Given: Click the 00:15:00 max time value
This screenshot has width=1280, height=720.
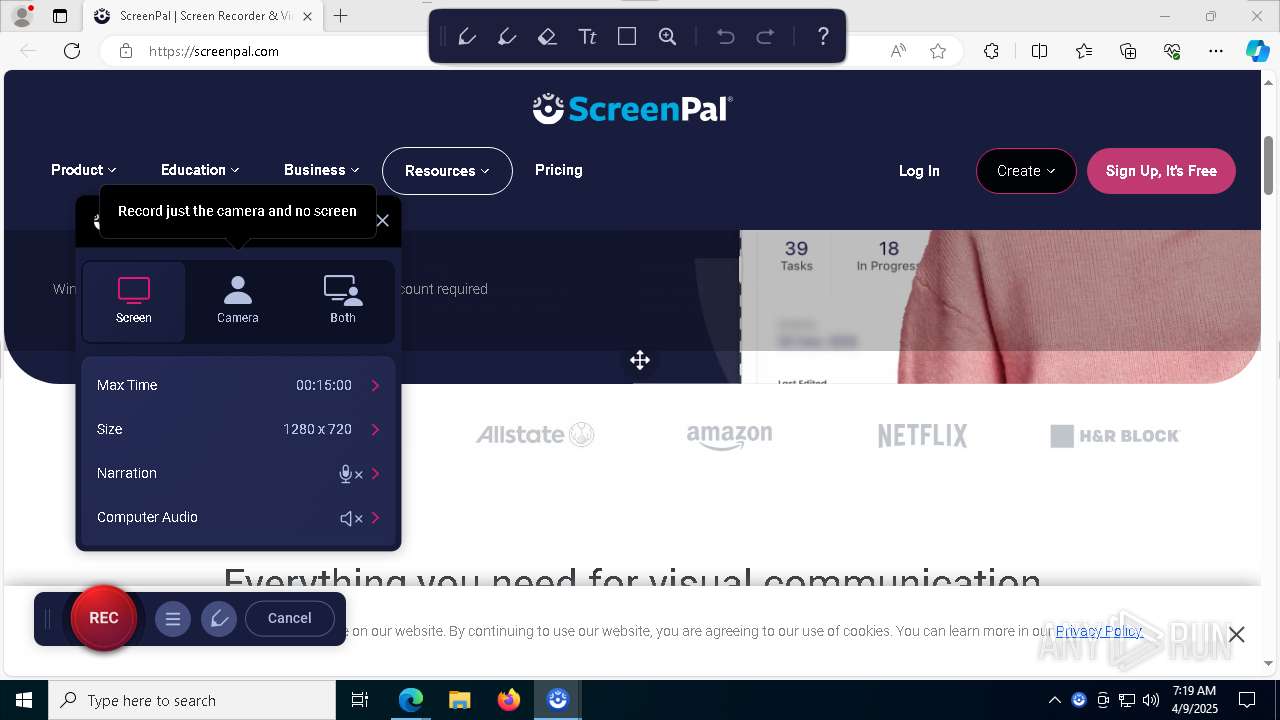Looking at the screenshot, I should [324, 385].
